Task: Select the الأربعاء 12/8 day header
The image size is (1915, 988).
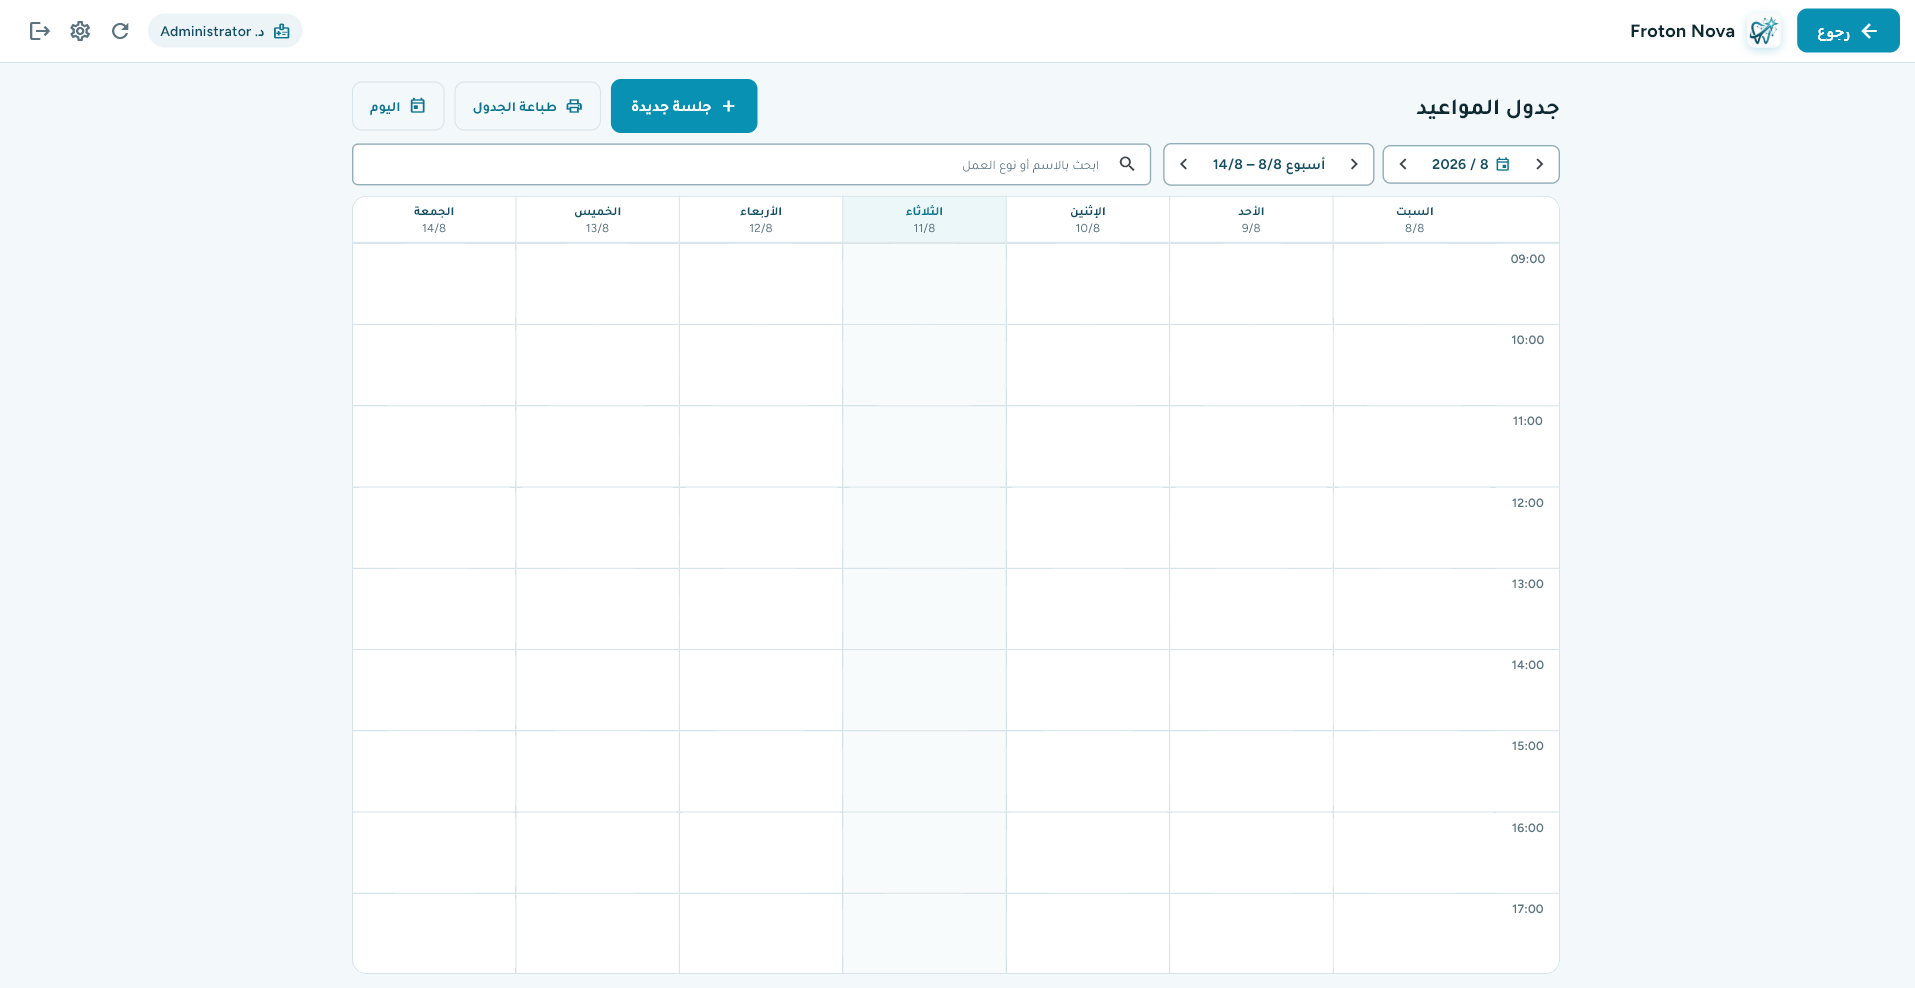Action: (x=761, y=219)
